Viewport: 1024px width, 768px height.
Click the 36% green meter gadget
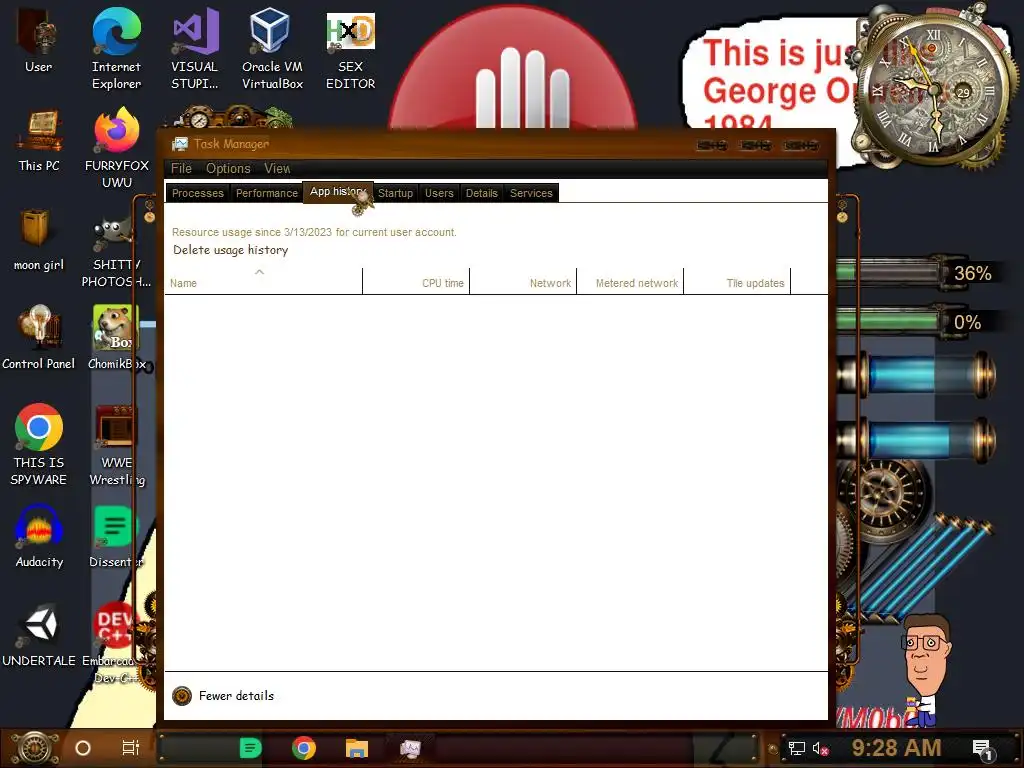[x=917, y=272]
